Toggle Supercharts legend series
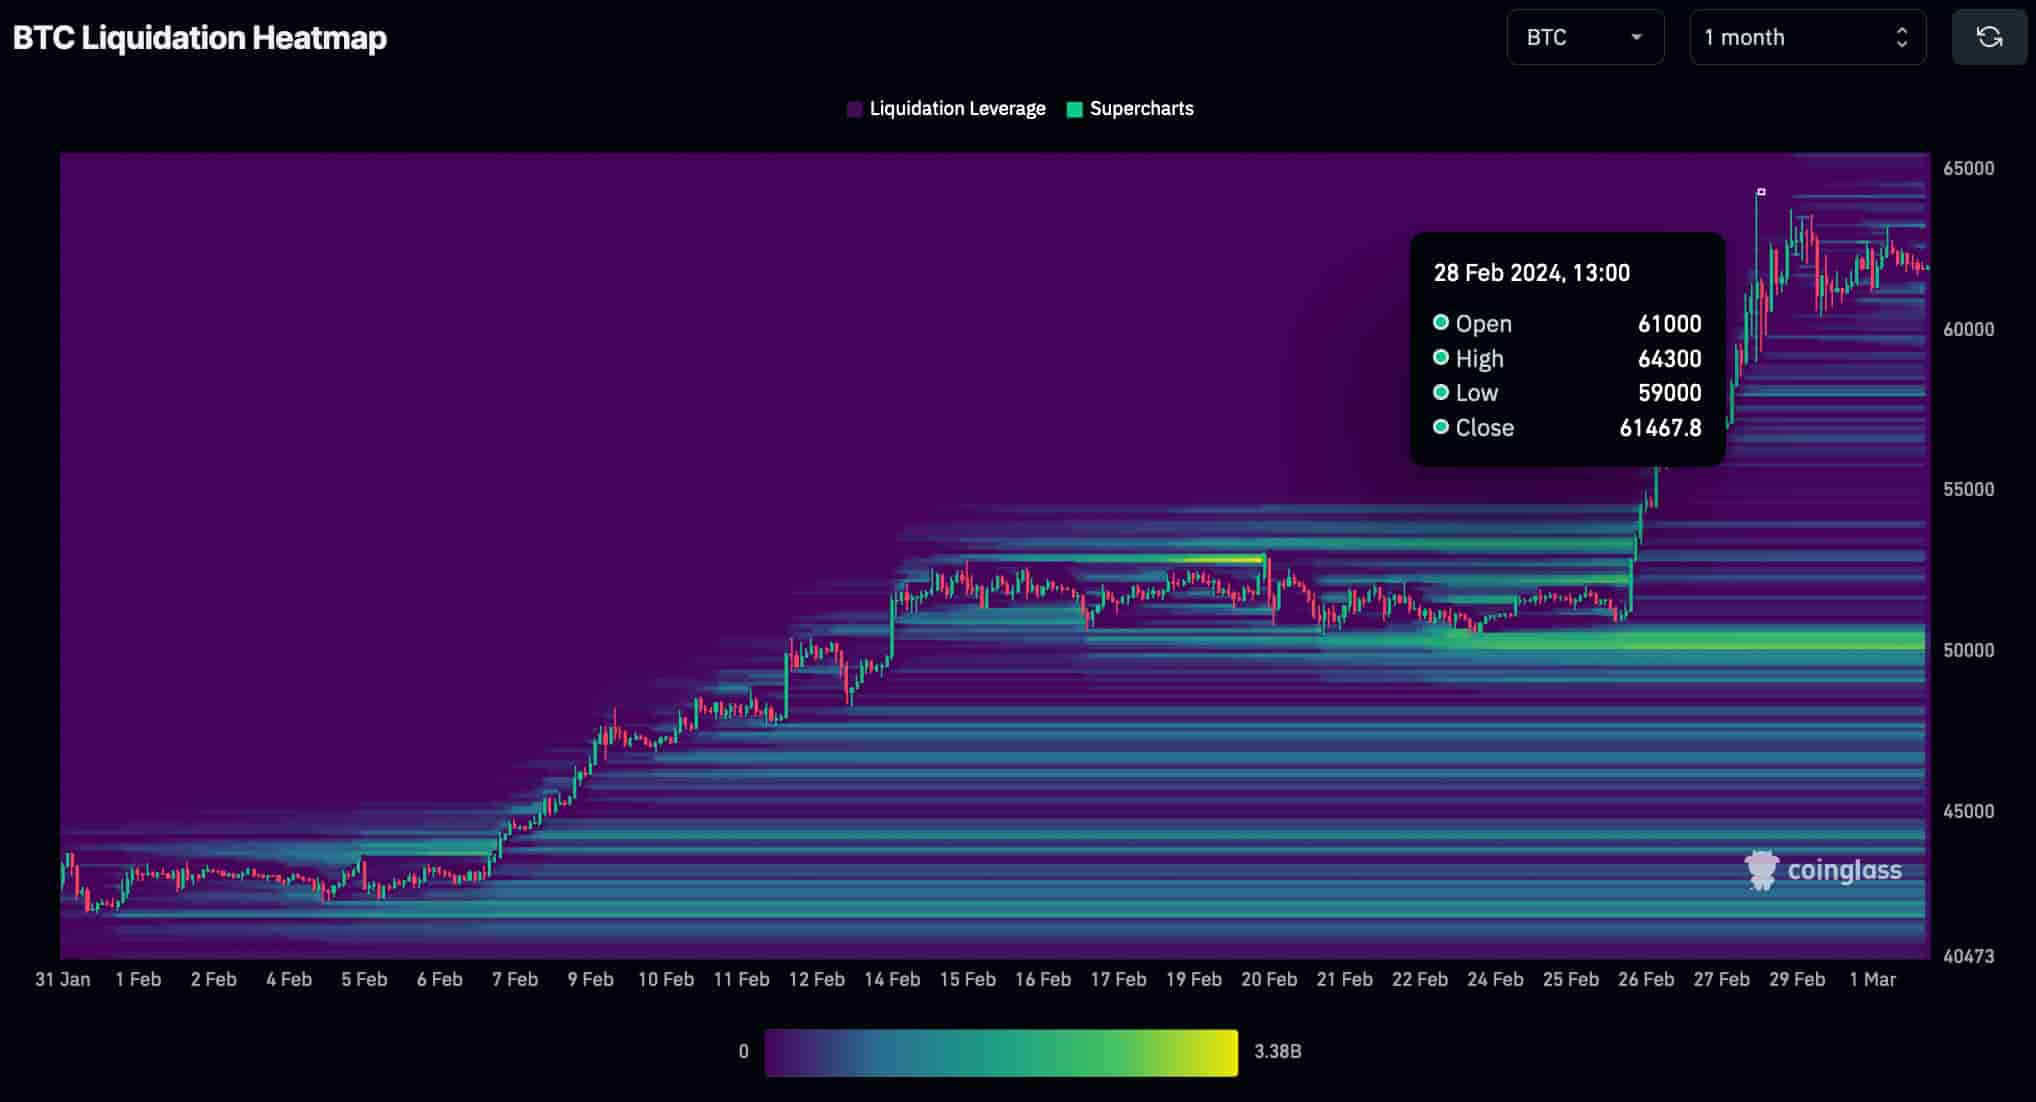 click(1141, 109)
